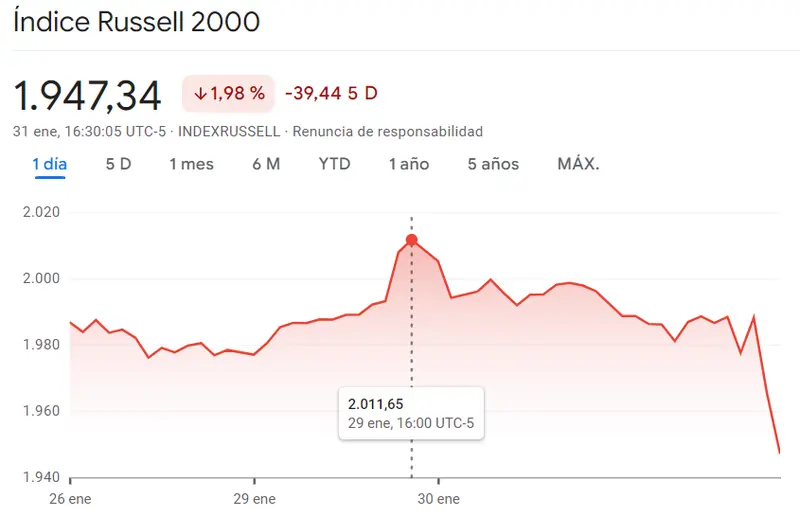Switch to the 1 año tab

click(408, 164)
